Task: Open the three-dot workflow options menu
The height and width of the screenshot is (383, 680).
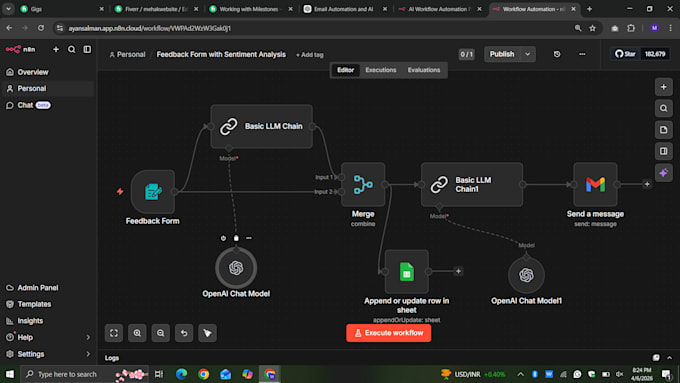Action: coord(582,54)
